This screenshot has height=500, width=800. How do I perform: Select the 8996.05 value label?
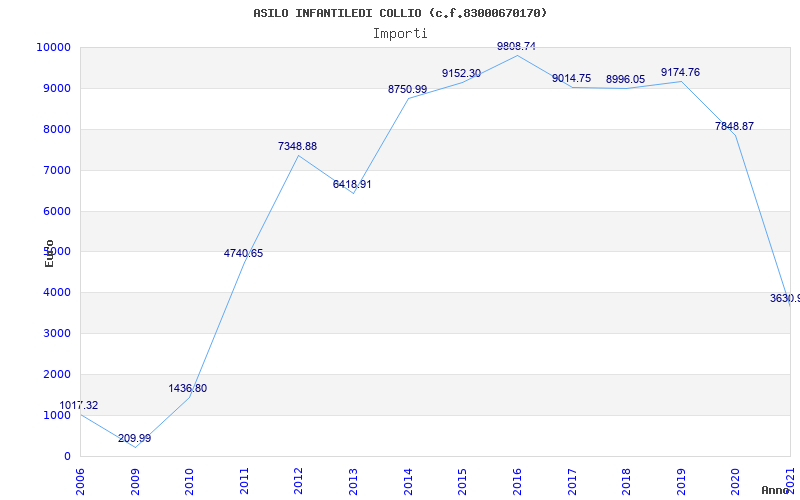626,80
